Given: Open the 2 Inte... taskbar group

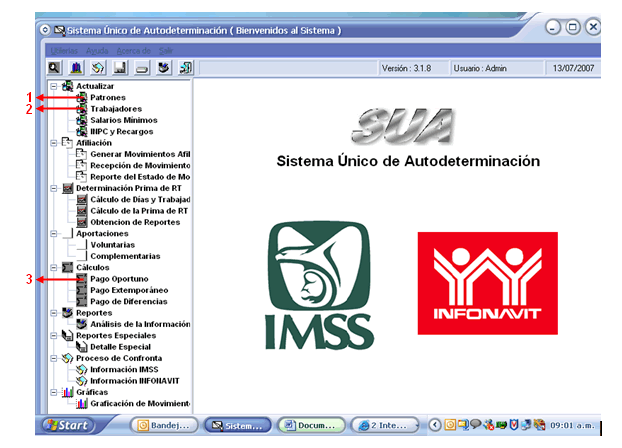Looking at the screenshot, I should pos(385,425).
